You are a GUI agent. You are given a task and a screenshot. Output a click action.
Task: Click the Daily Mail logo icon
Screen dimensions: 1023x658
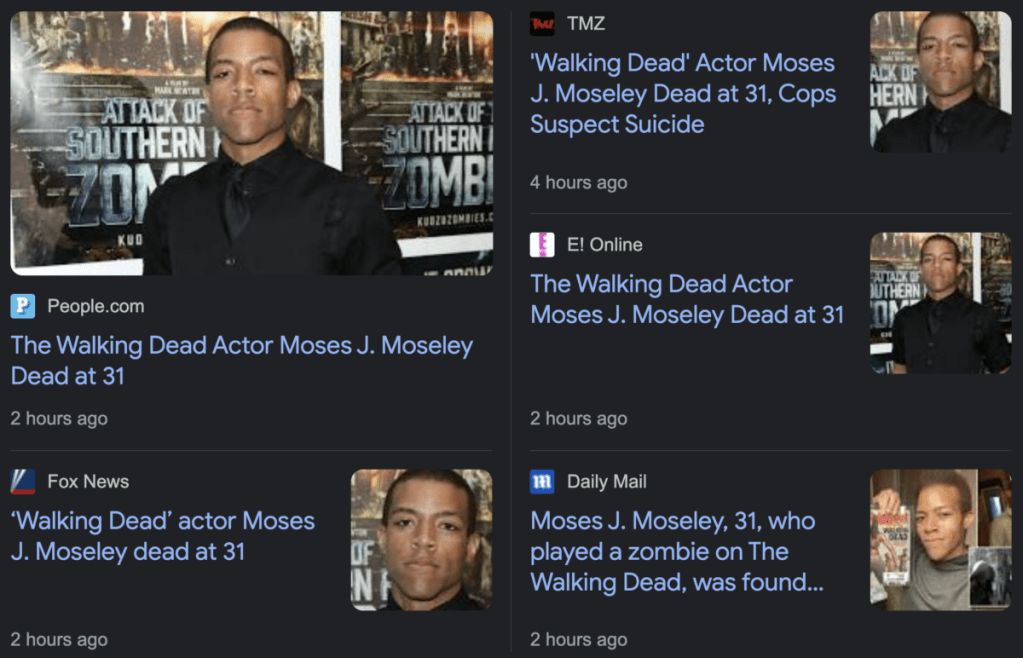click(542, 481)
